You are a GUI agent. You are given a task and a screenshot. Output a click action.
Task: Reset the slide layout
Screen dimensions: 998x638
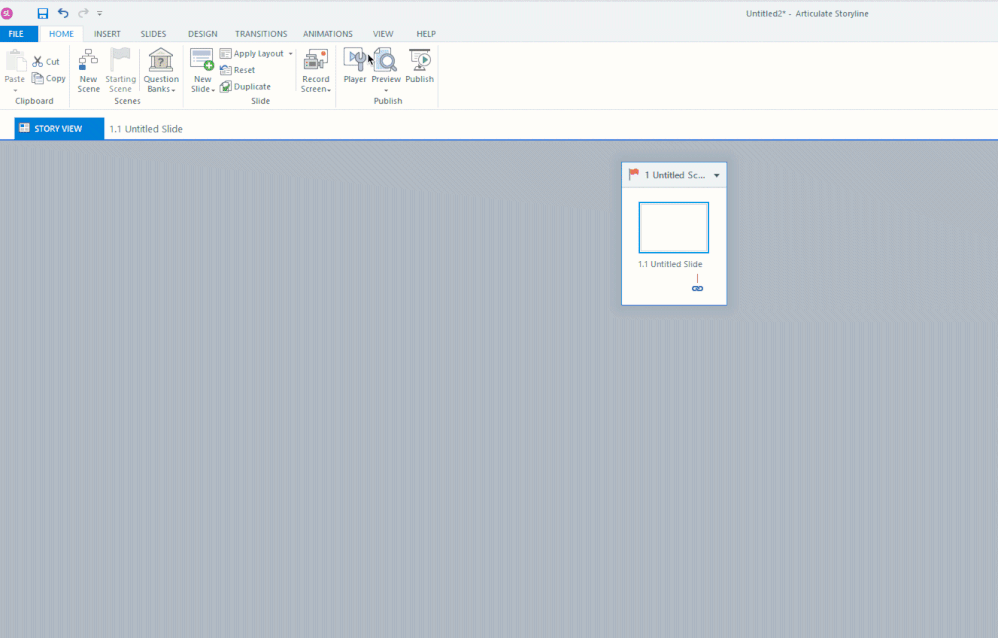[238, 70]
